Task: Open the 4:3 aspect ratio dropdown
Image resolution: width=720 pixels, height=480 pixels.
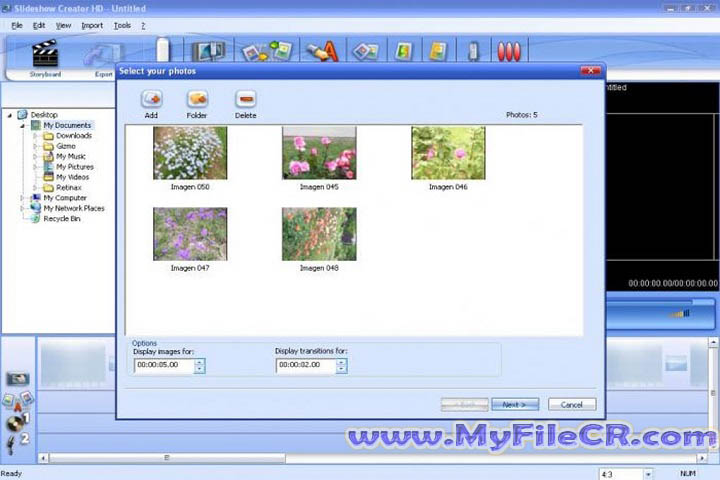Action: [x=648, y=474]
